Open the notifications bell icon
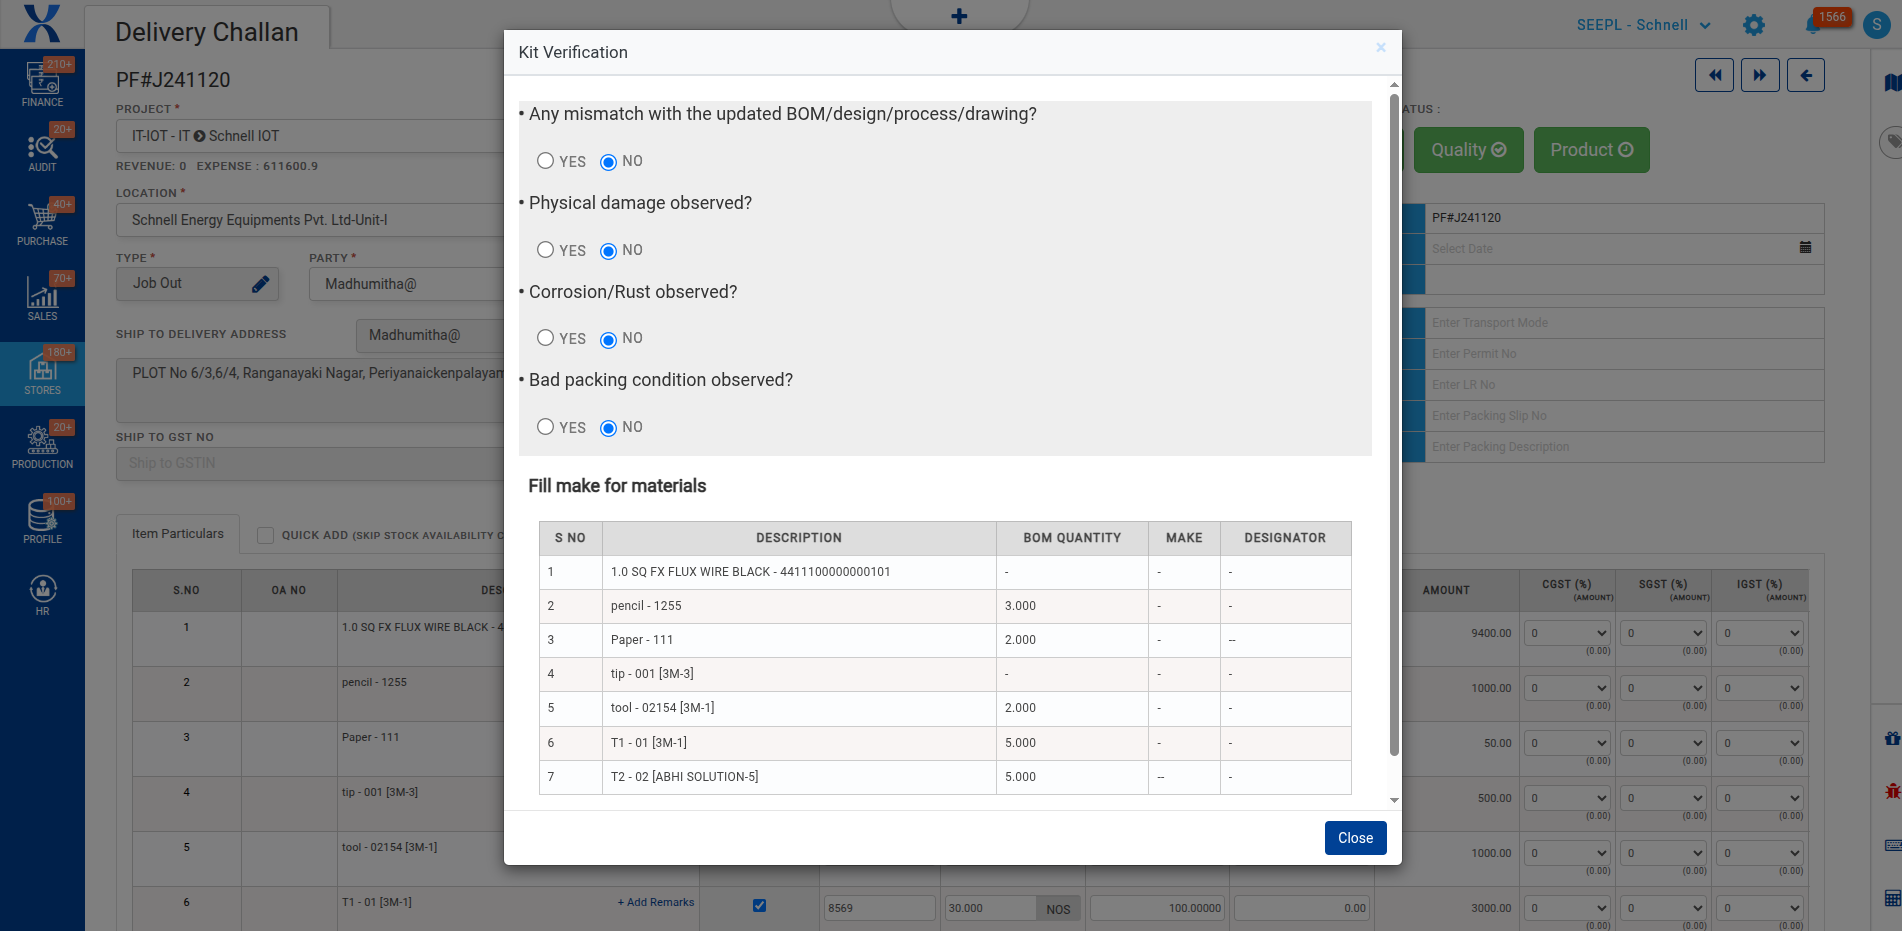 pos(1812,25)
